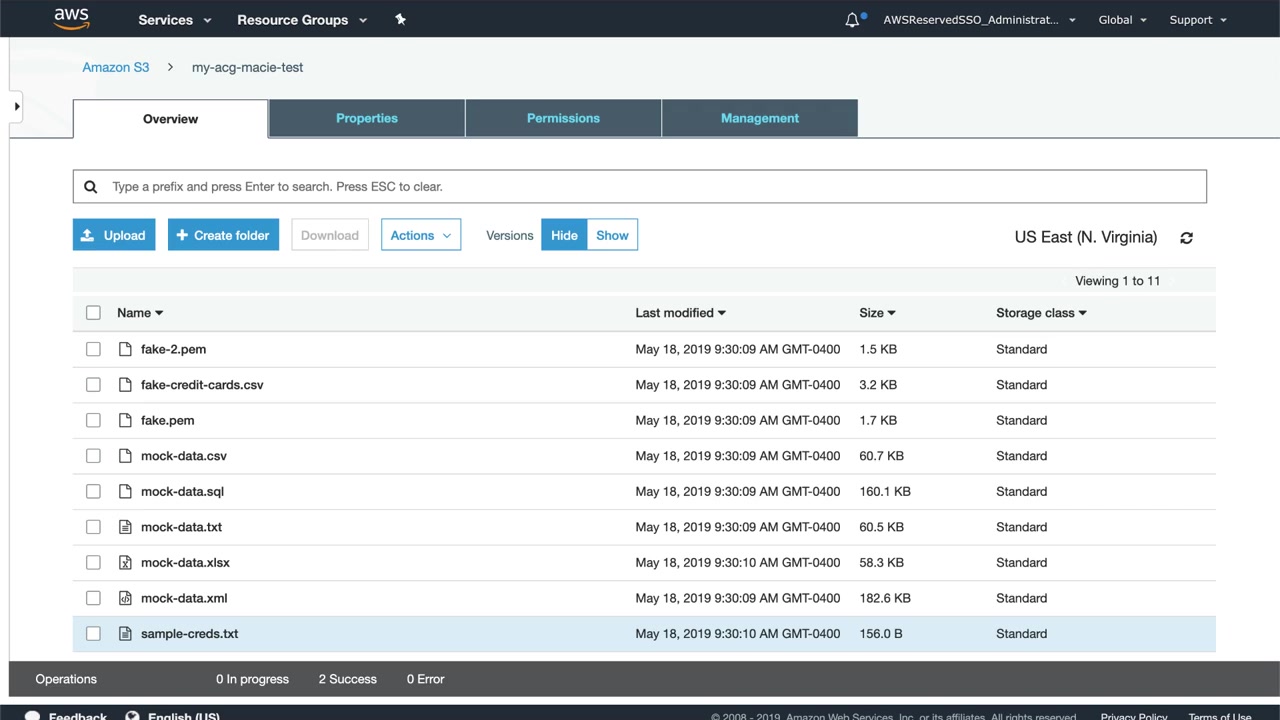Click the sample-creds.txt text file icon
Viewport: 1280px width, 720px height.
pos(125,634)
